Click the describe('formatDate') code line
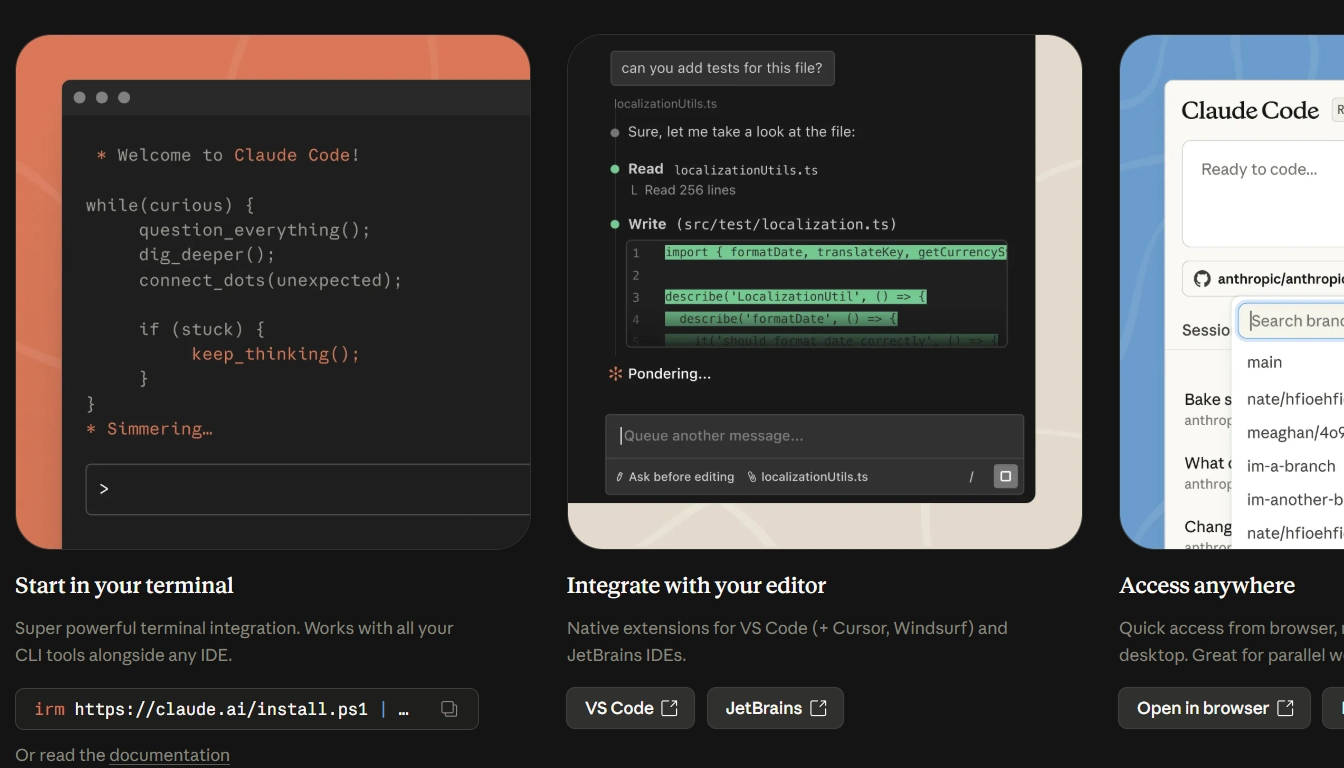Viewport: 1344px width, 768px height. (x=781, y=319)
